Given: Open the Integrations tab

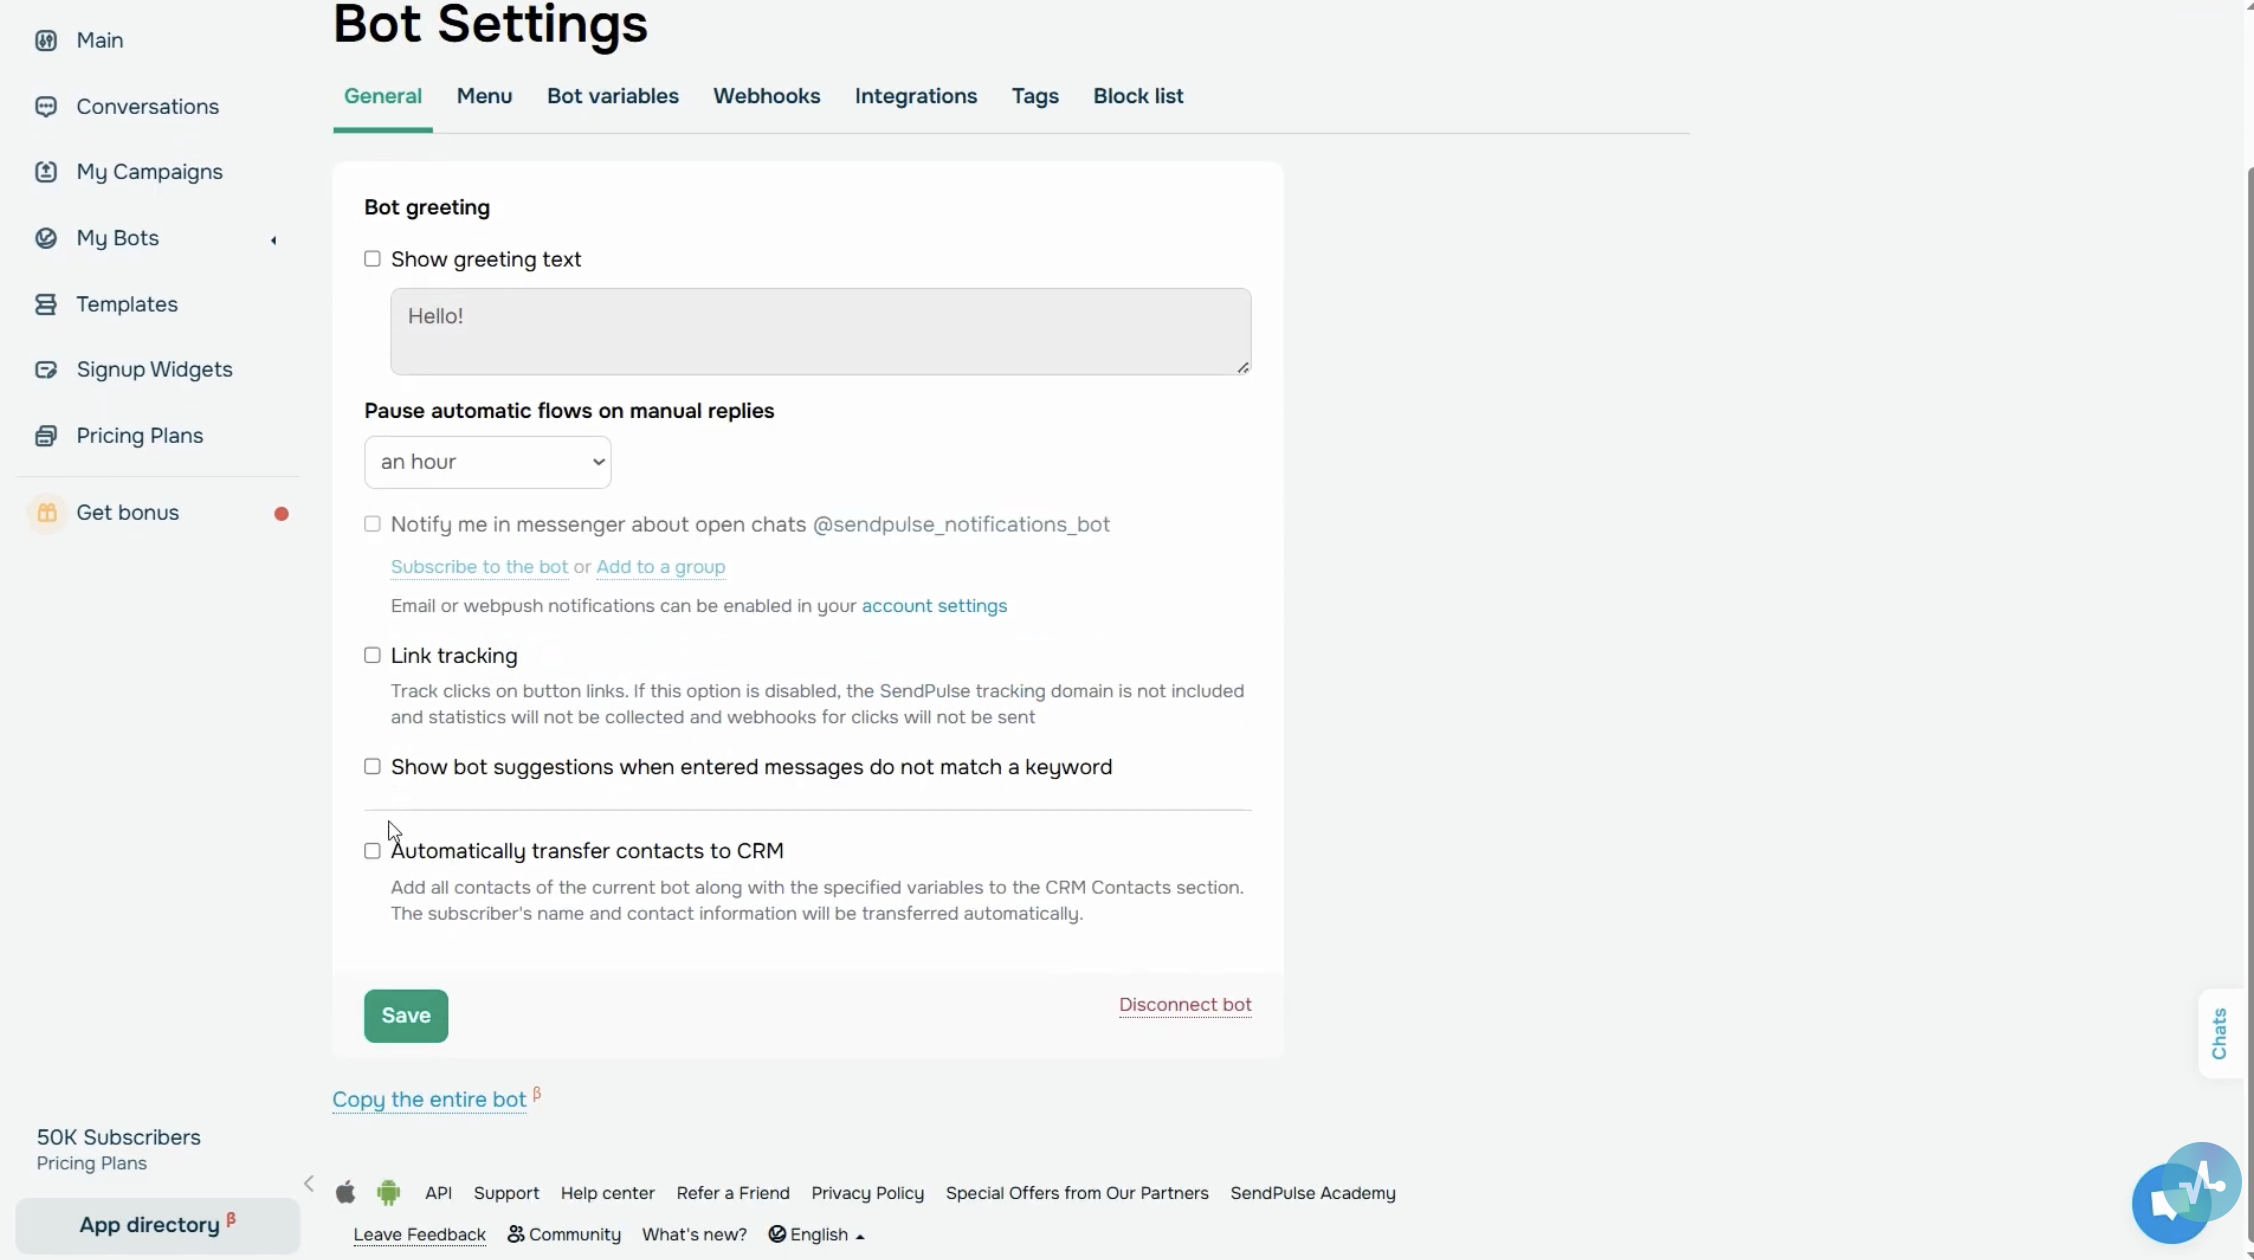Looking at the screenshot, I should 916,96.
